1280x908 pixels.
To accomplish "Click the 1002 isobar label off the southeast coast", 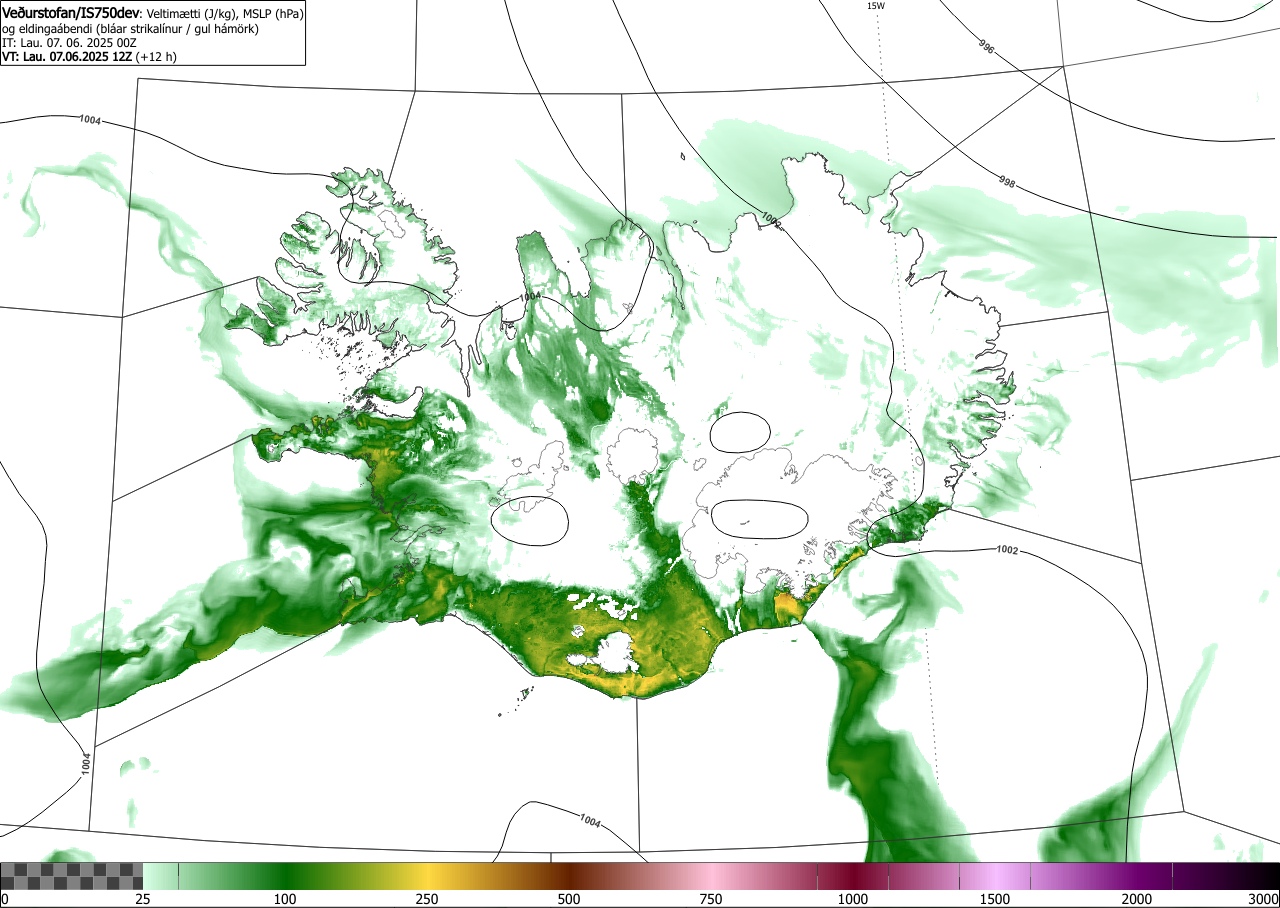I will [1007, 550].
